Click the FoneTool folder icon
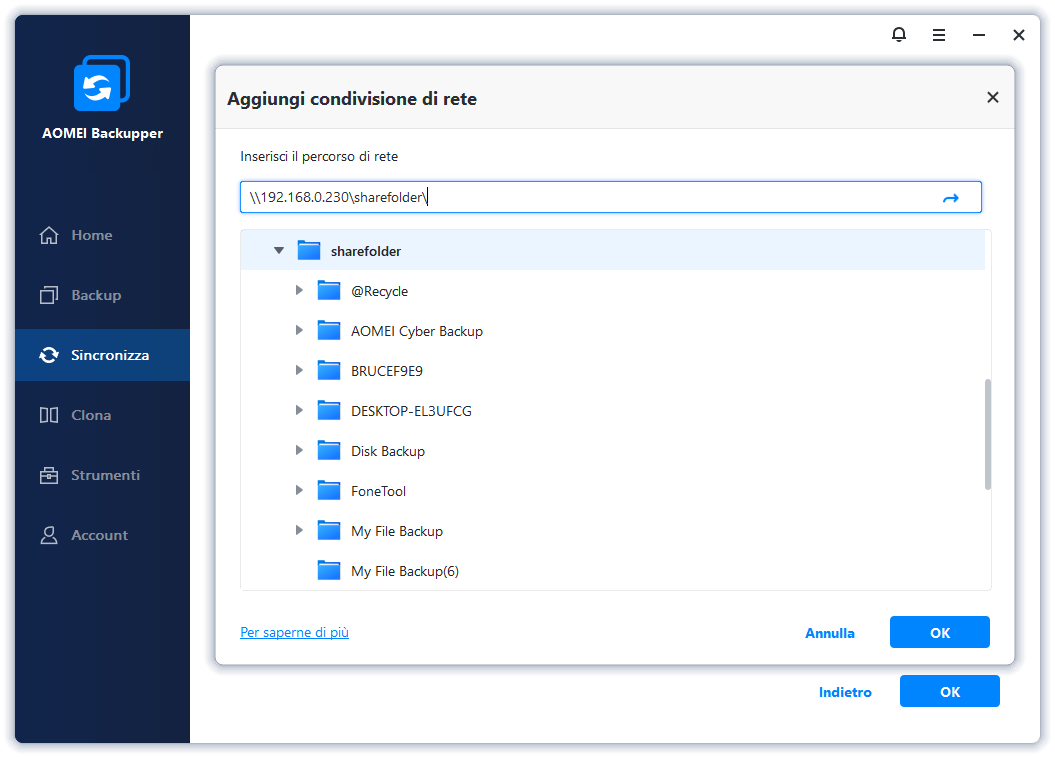 point(329,490)
